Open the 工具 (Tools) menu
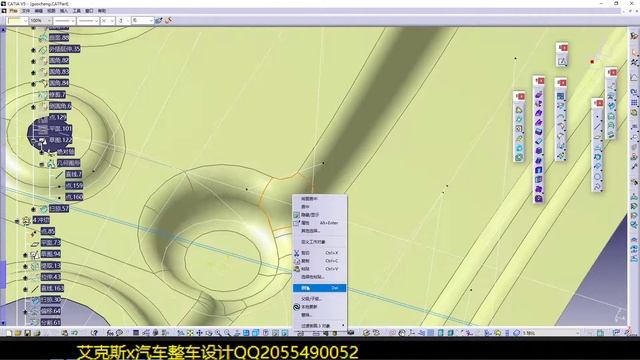 click(76, 11)
